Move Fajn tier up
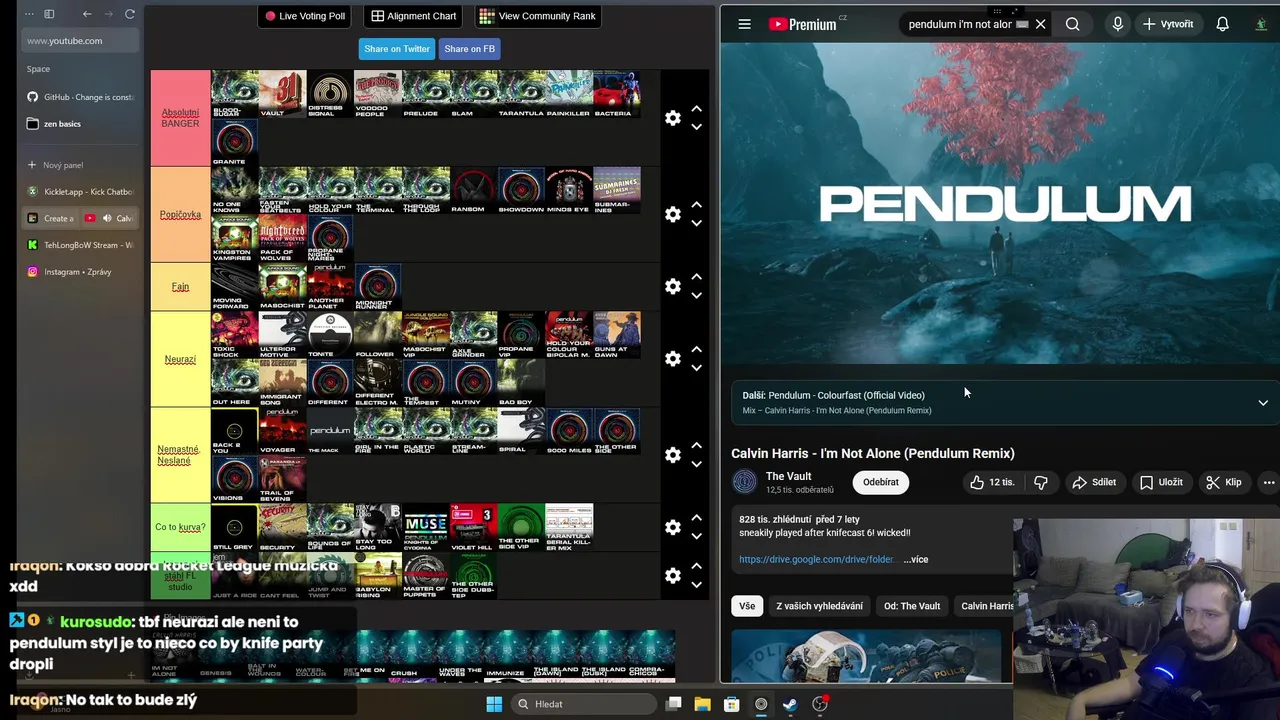Screen dimensions: 1280x720 point(696,277)
